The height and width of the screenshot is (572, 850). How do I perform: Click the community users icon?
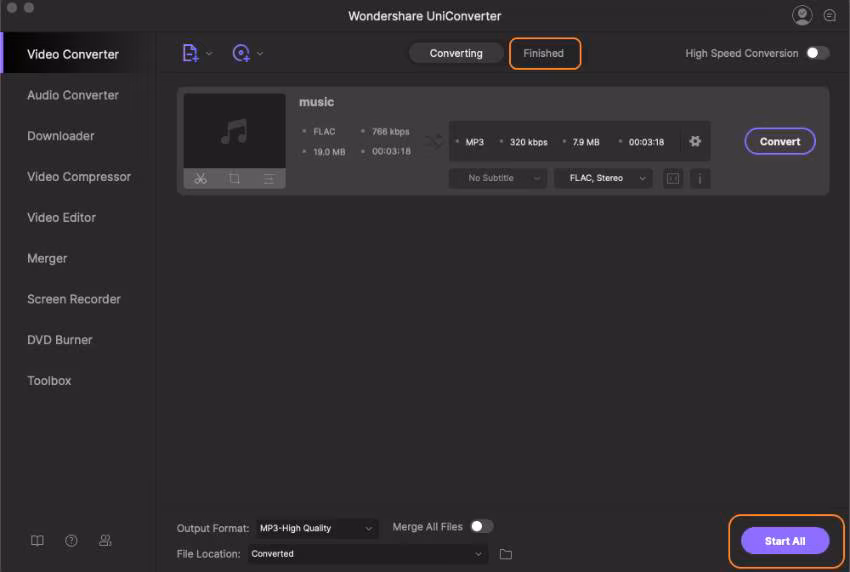click(x=105, y=541)
